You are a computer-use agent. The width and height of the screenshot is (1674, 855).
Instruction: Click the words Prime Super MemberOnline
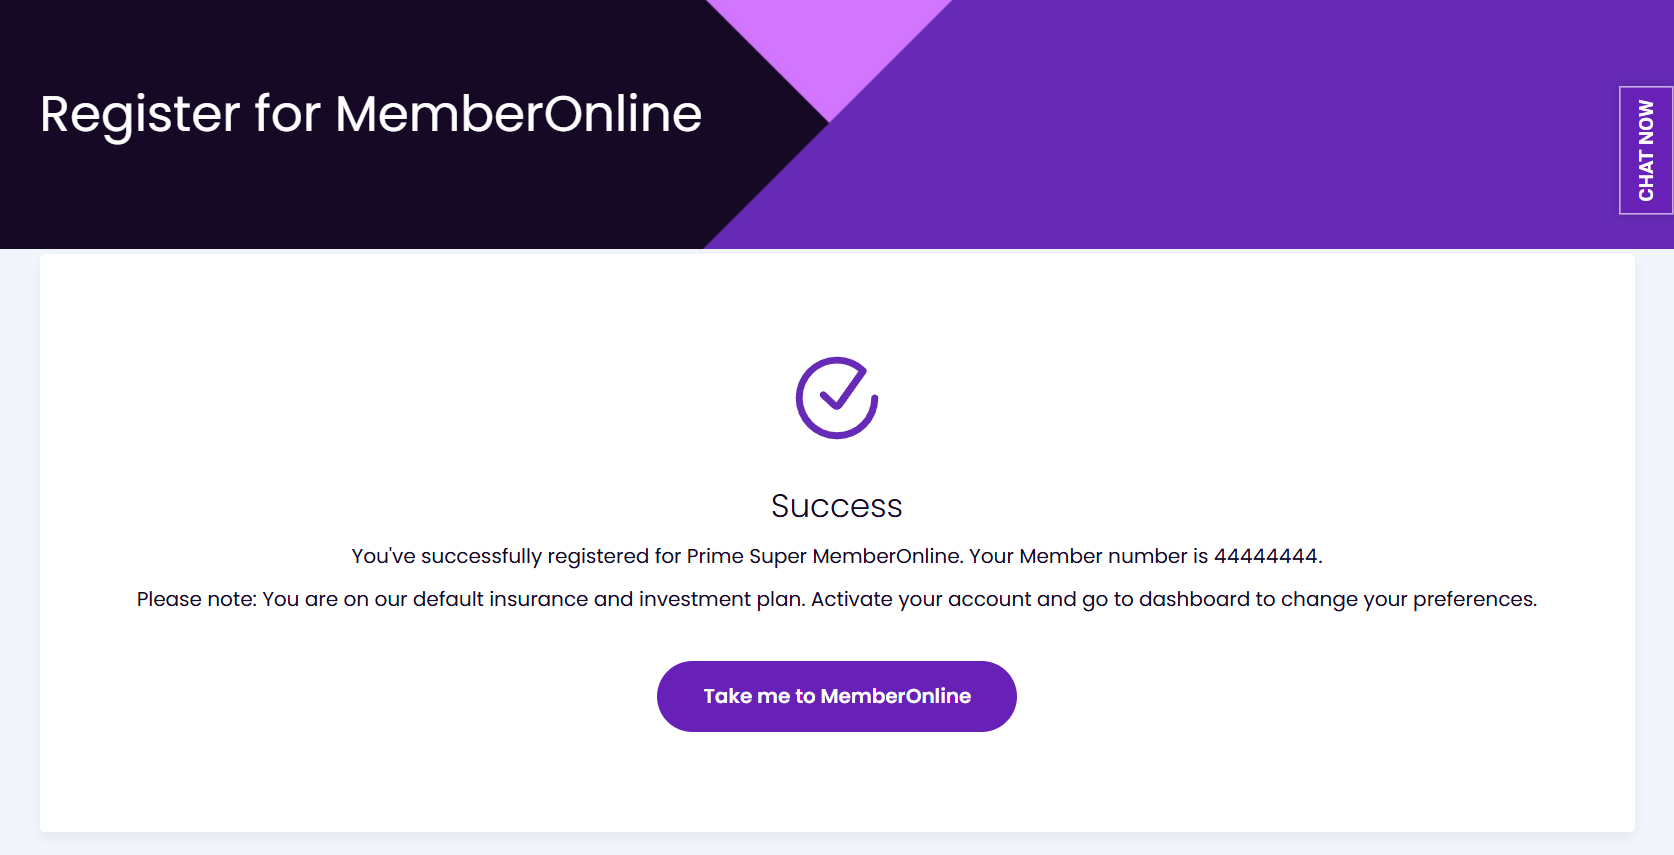823,556
